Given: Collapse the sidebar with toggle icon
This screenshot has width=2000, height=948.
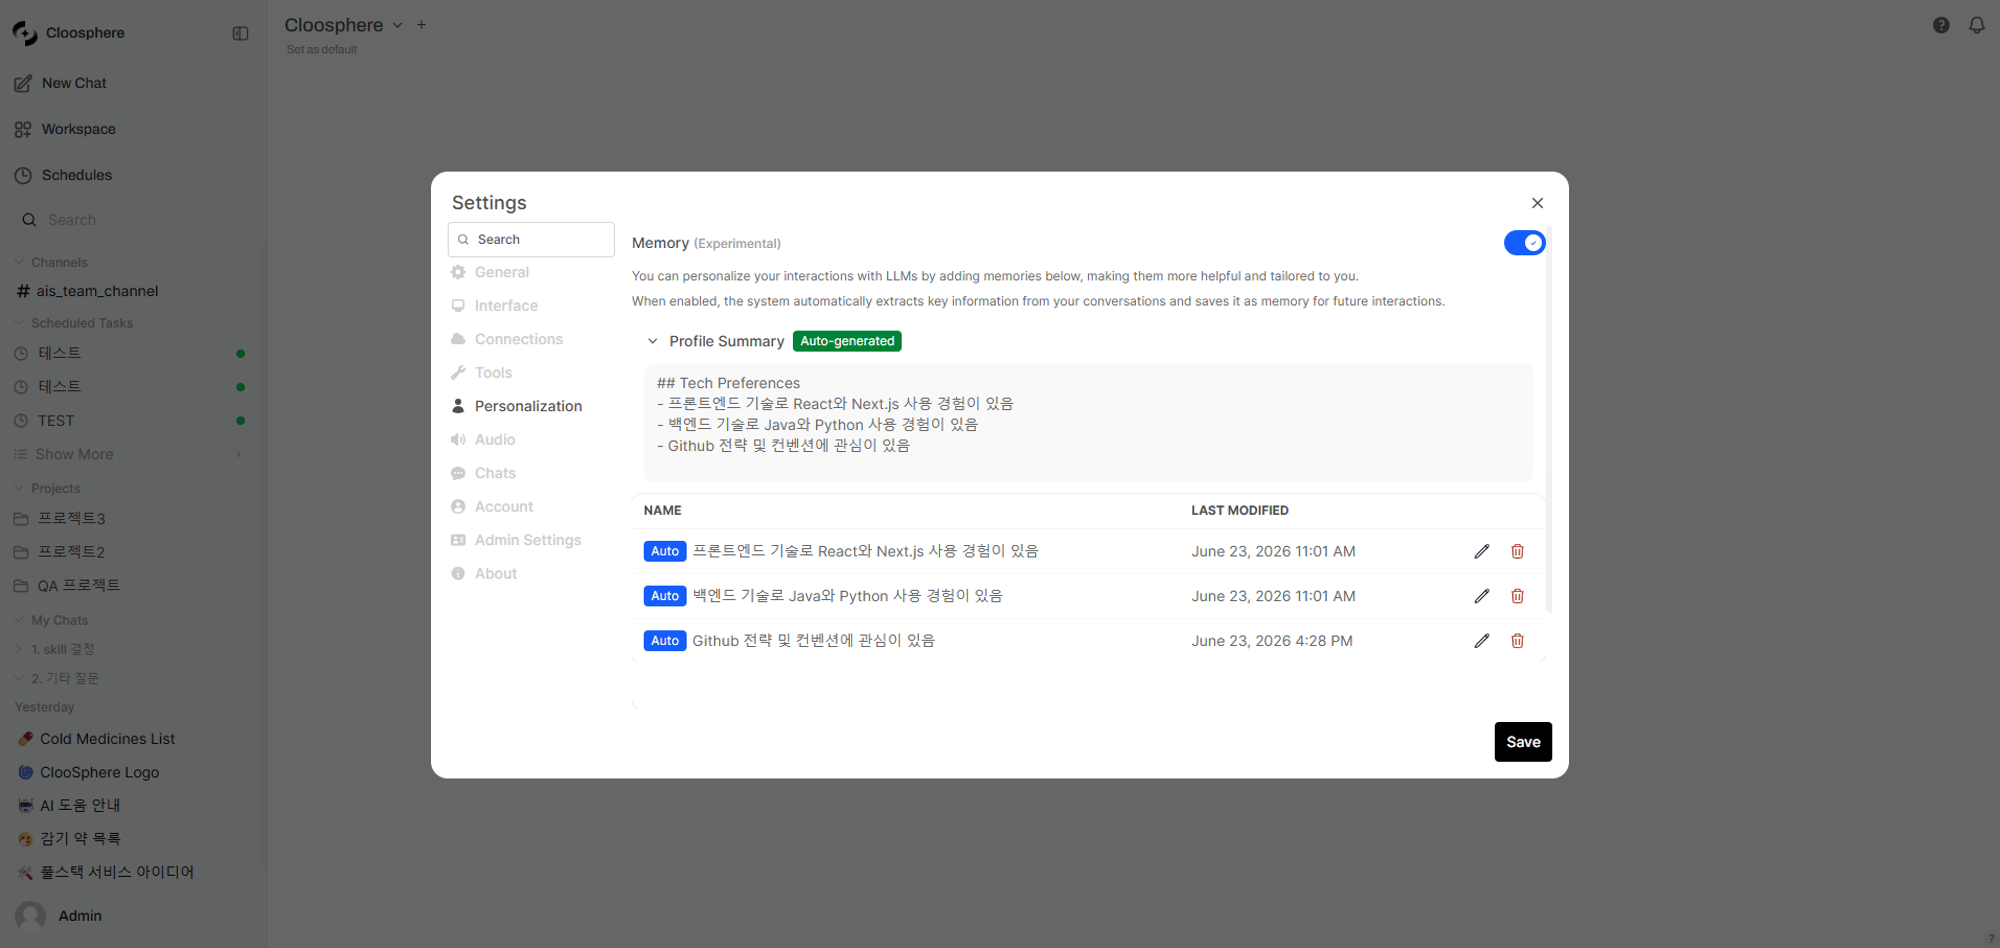Looking at the screenshot, I should coord(240,33).
